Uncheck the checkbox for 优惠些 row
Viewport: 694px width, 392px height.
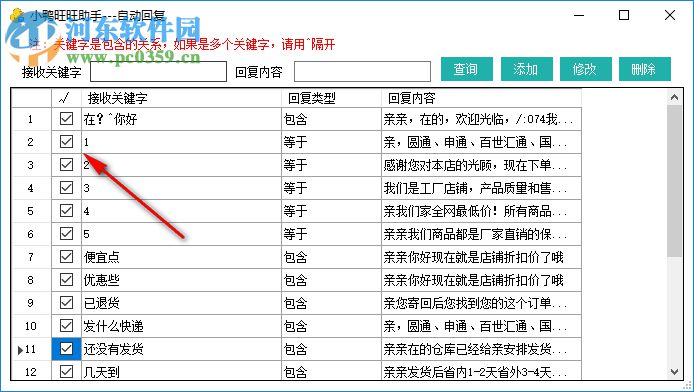(x=66, y=280)
